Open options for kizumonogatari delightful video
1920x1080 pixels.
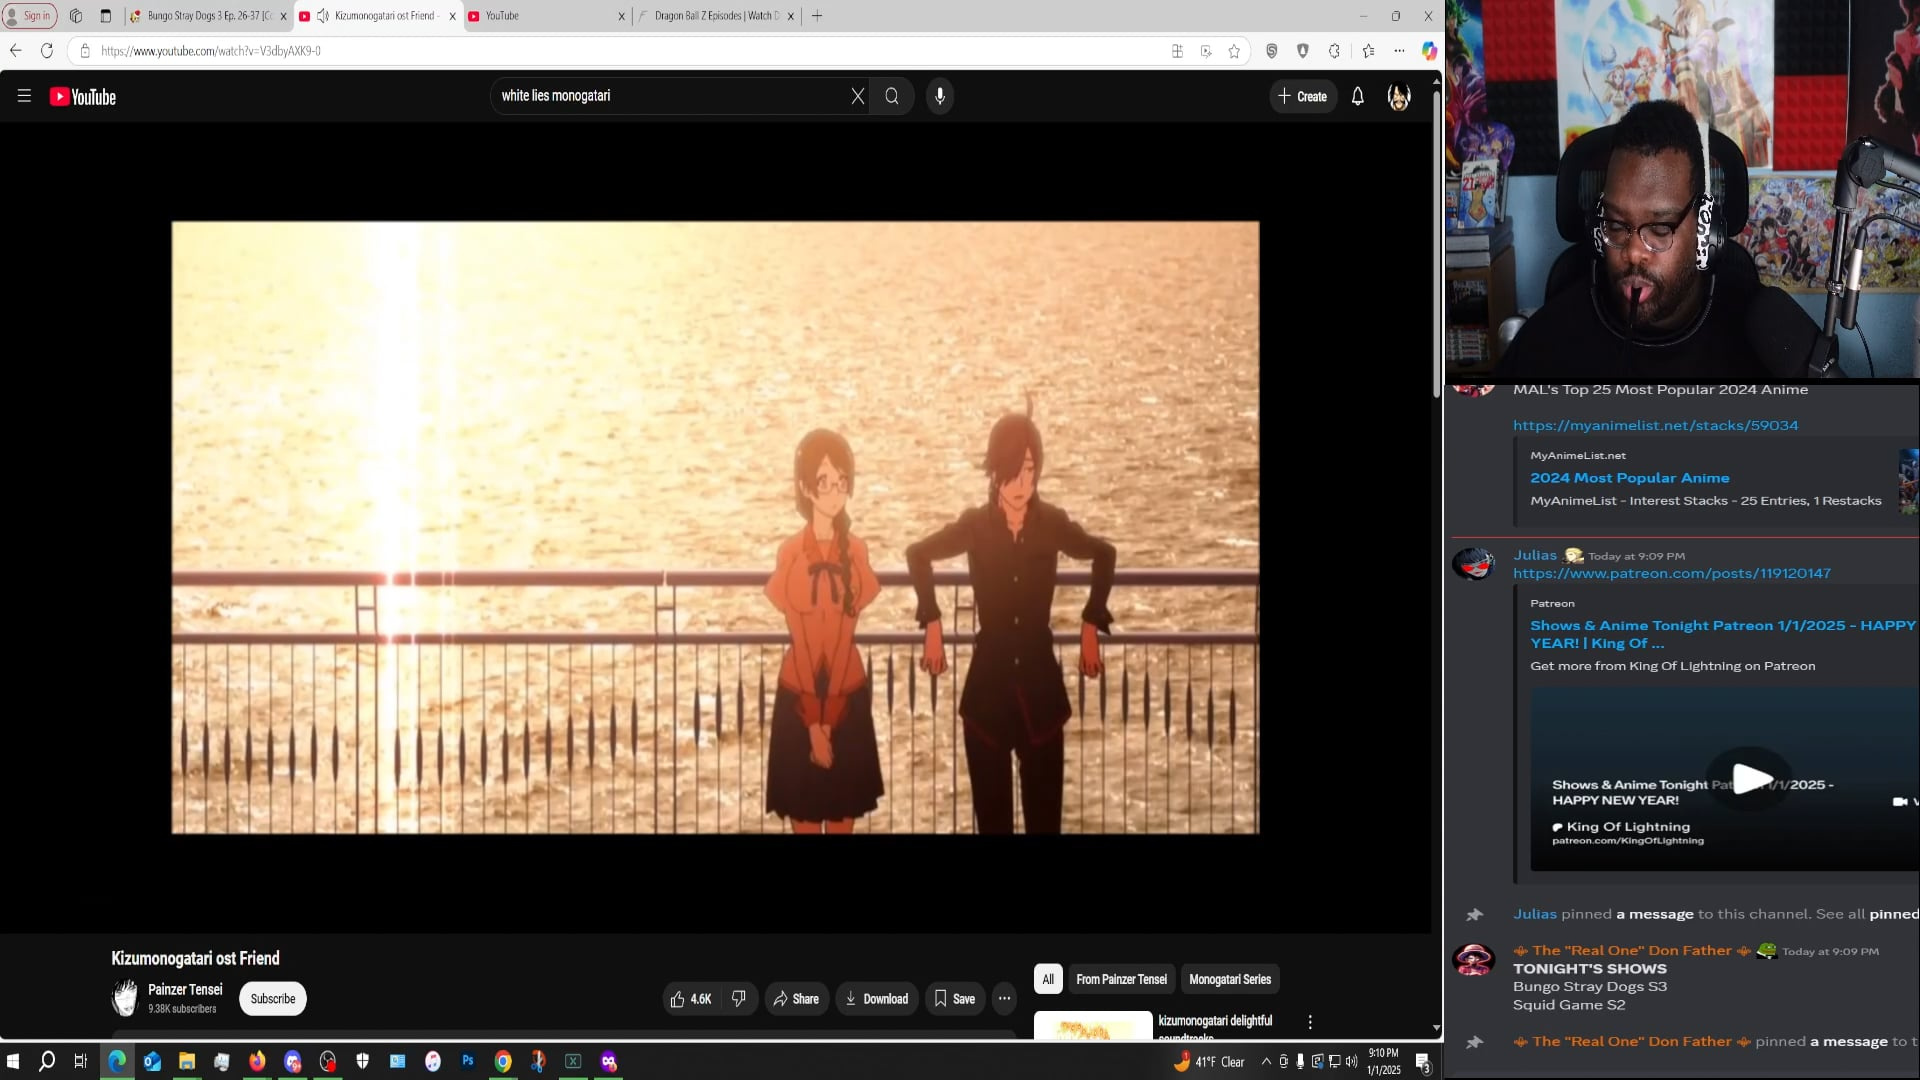1310,1022
